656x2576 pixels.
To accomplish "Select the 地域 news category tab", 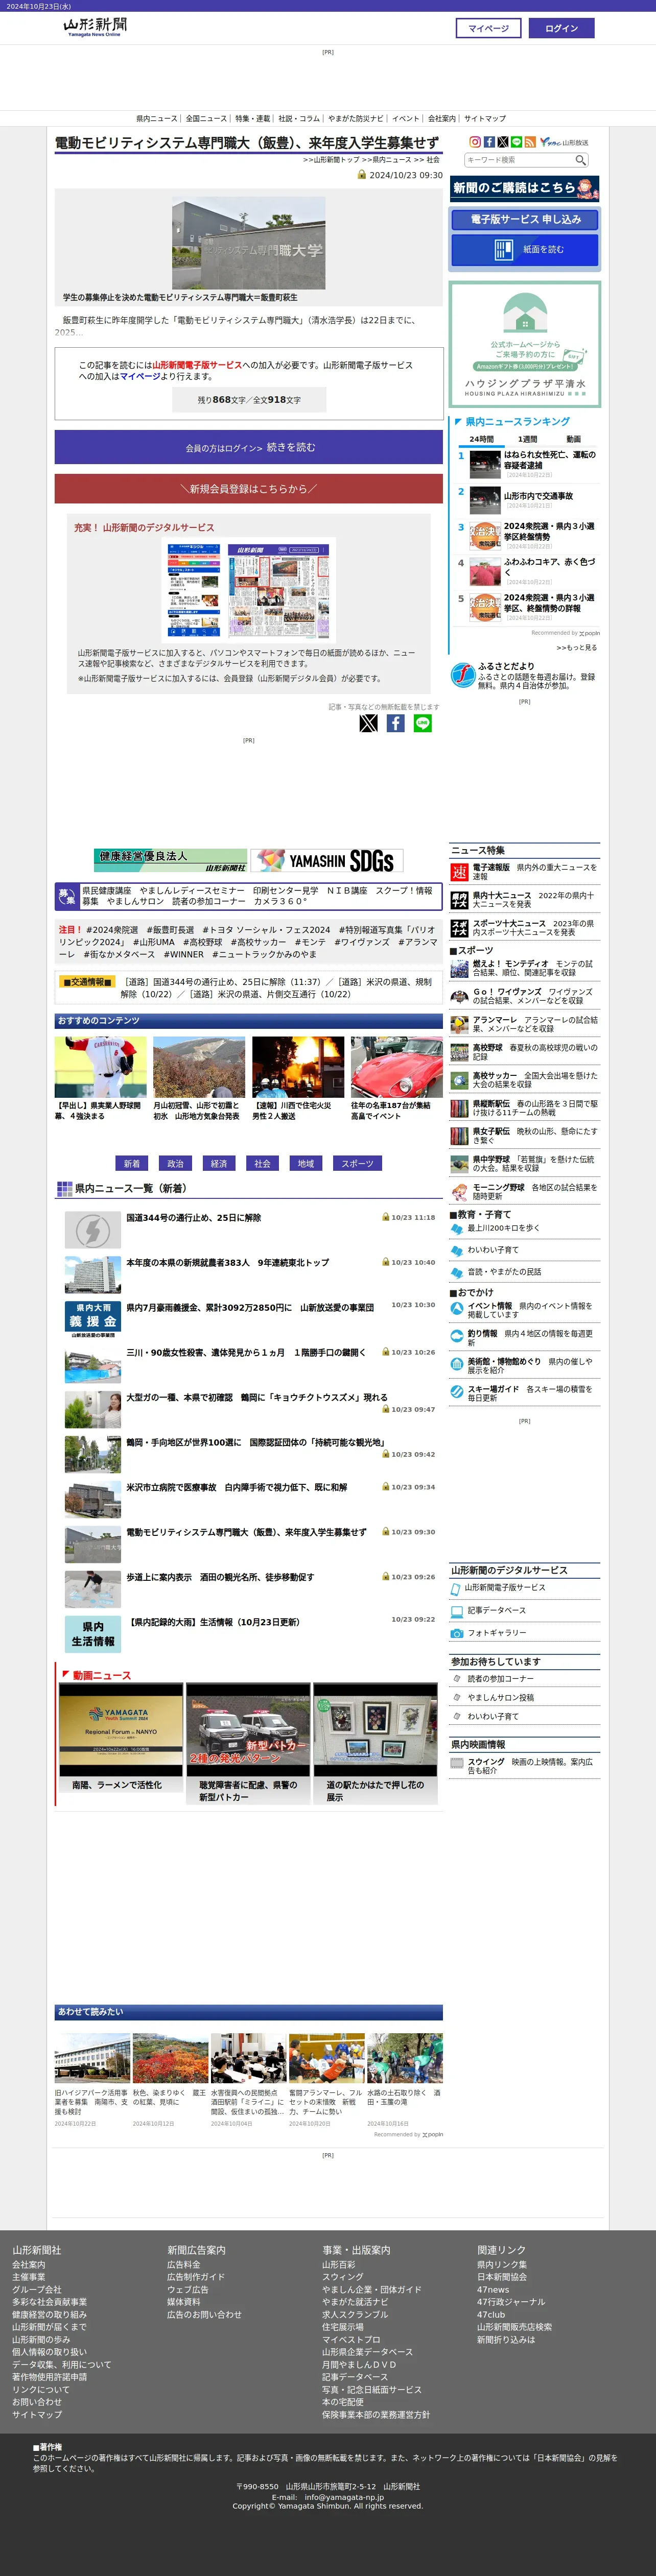I will coord(306,1163).
